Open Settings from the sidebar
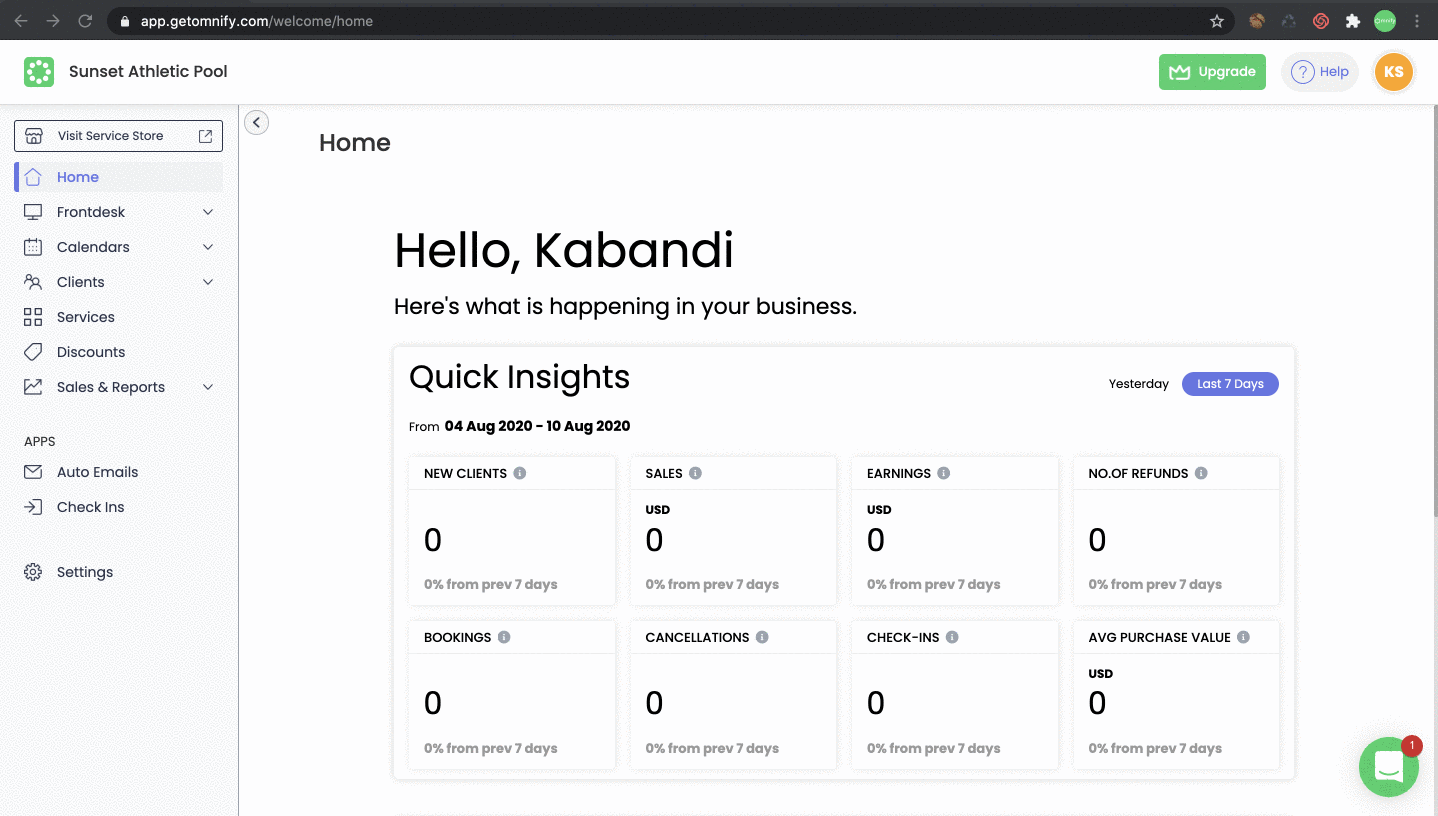Screen dimensions: 1438x816 [119, 572]
